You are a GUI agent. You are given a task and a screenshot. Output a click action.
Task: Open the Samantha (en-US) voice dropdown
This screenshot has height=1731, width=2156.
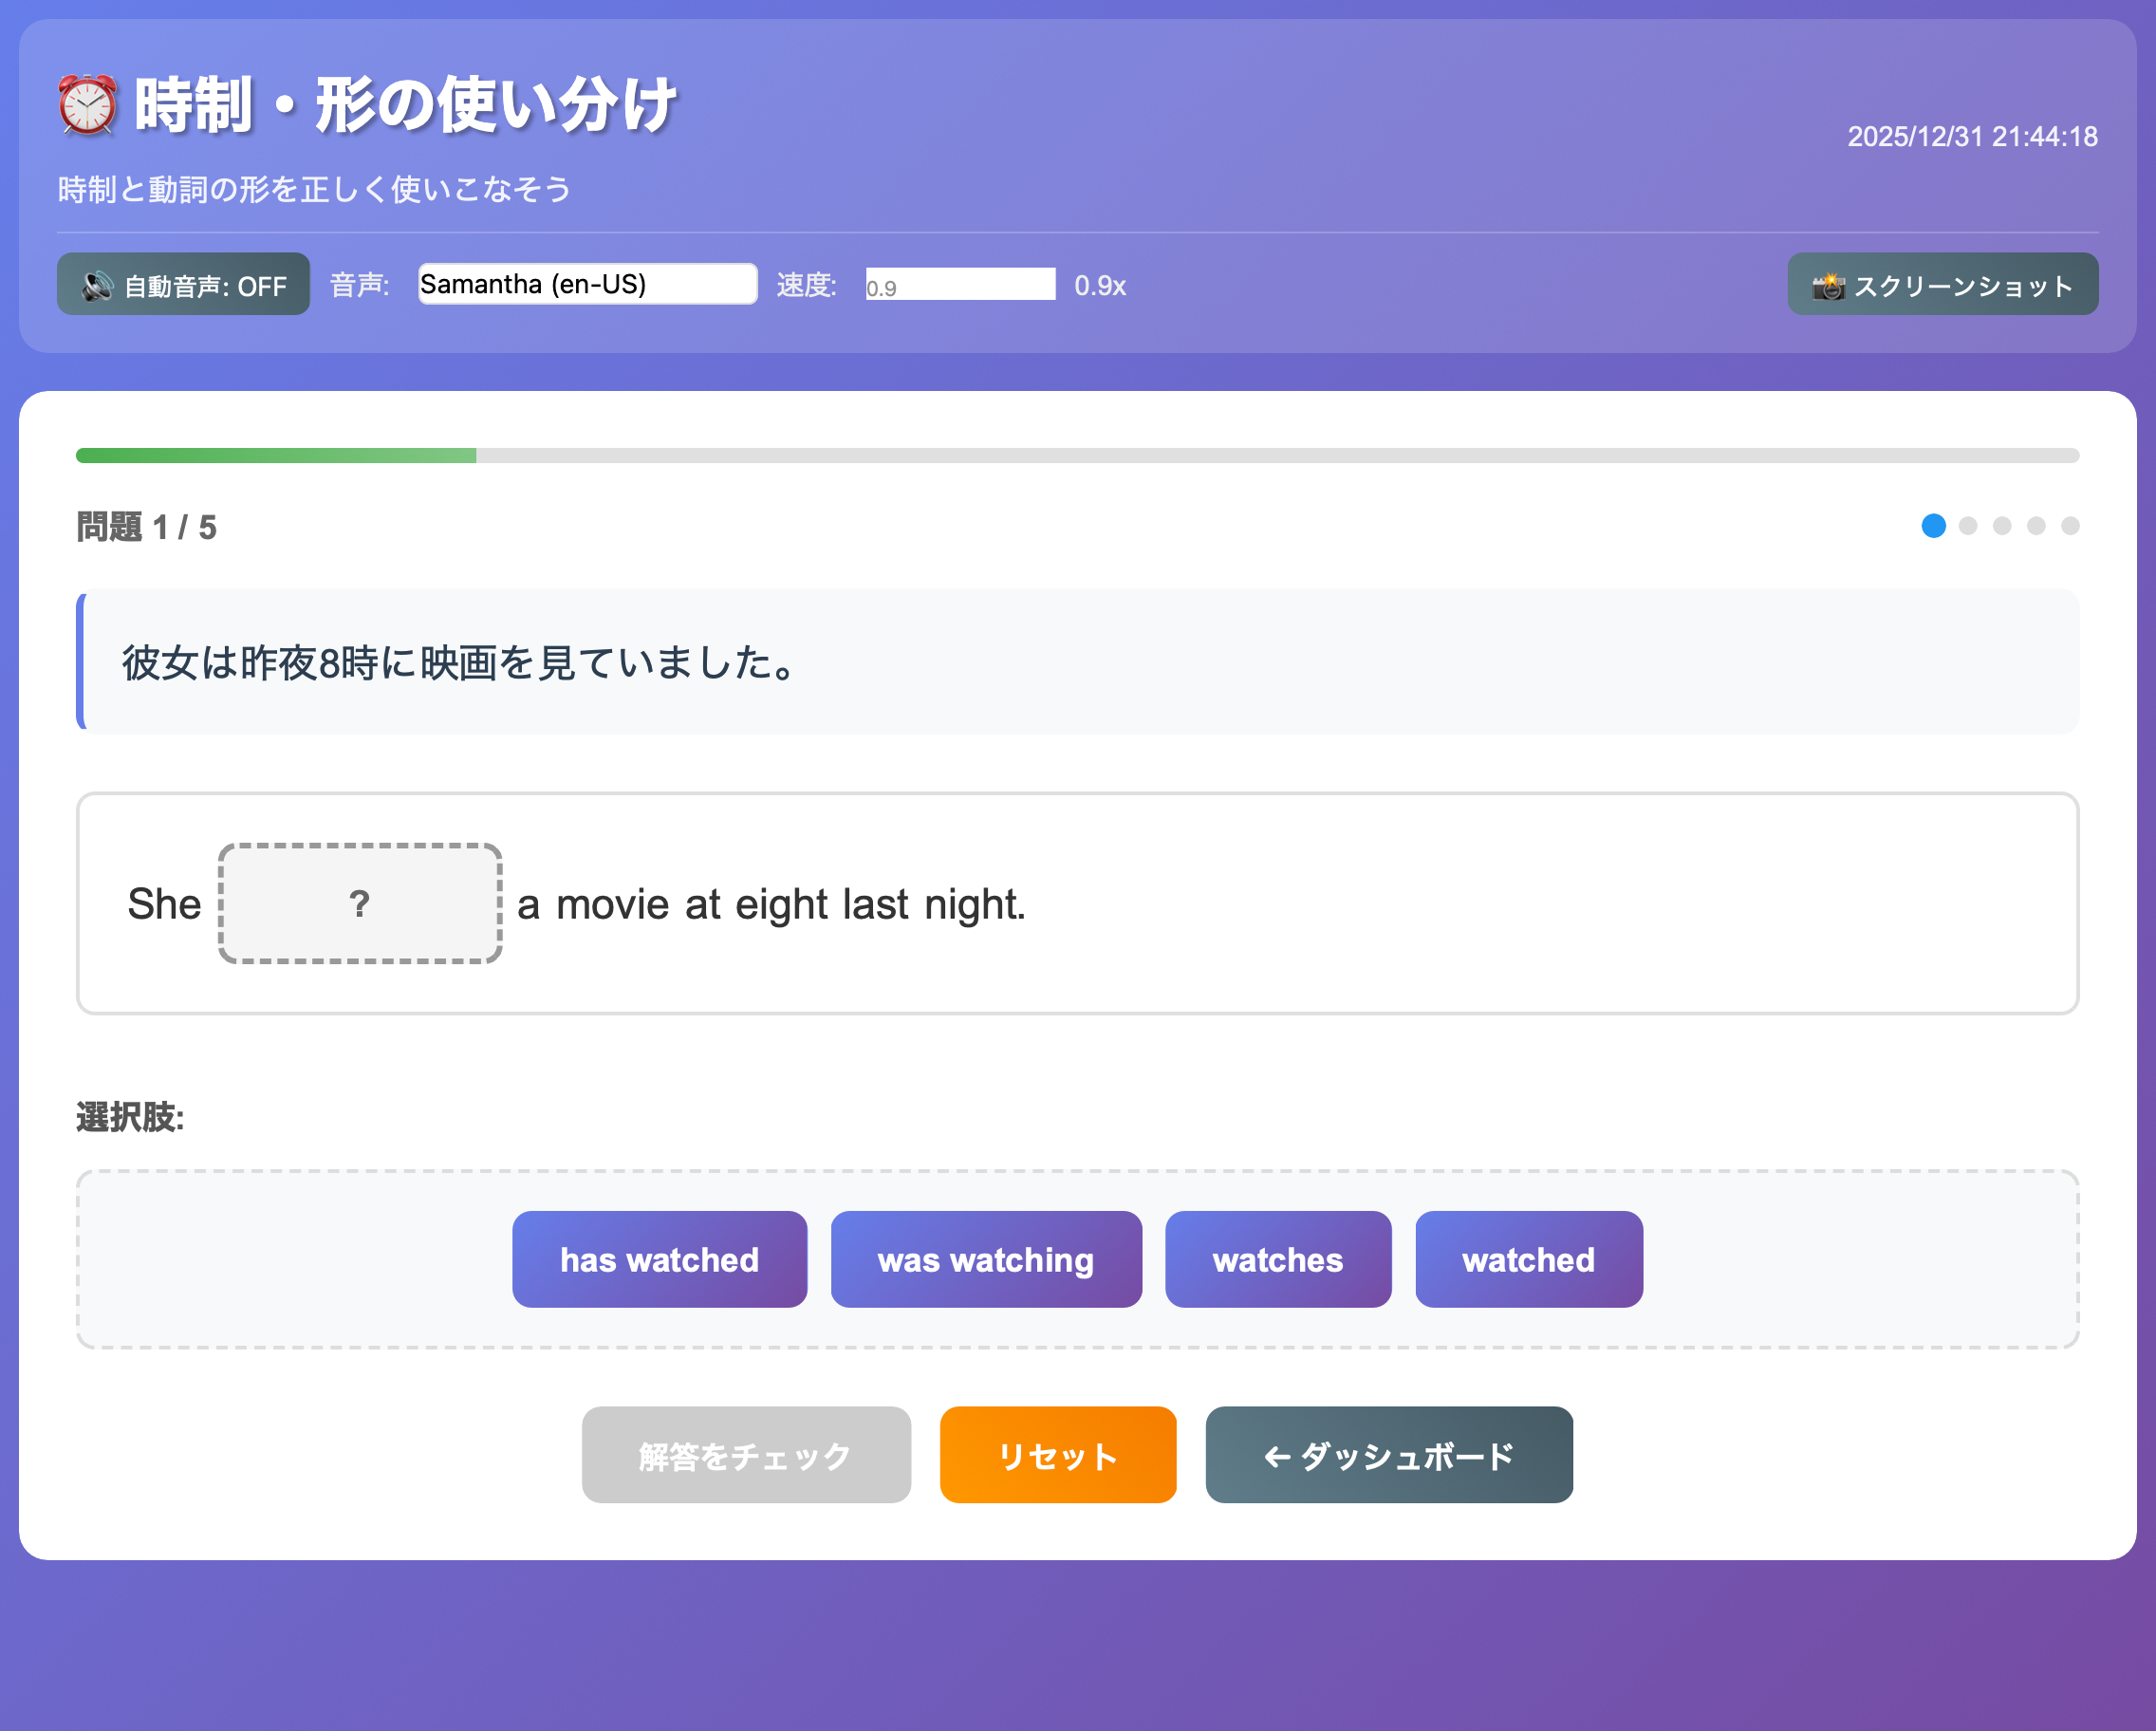point(587,284)
